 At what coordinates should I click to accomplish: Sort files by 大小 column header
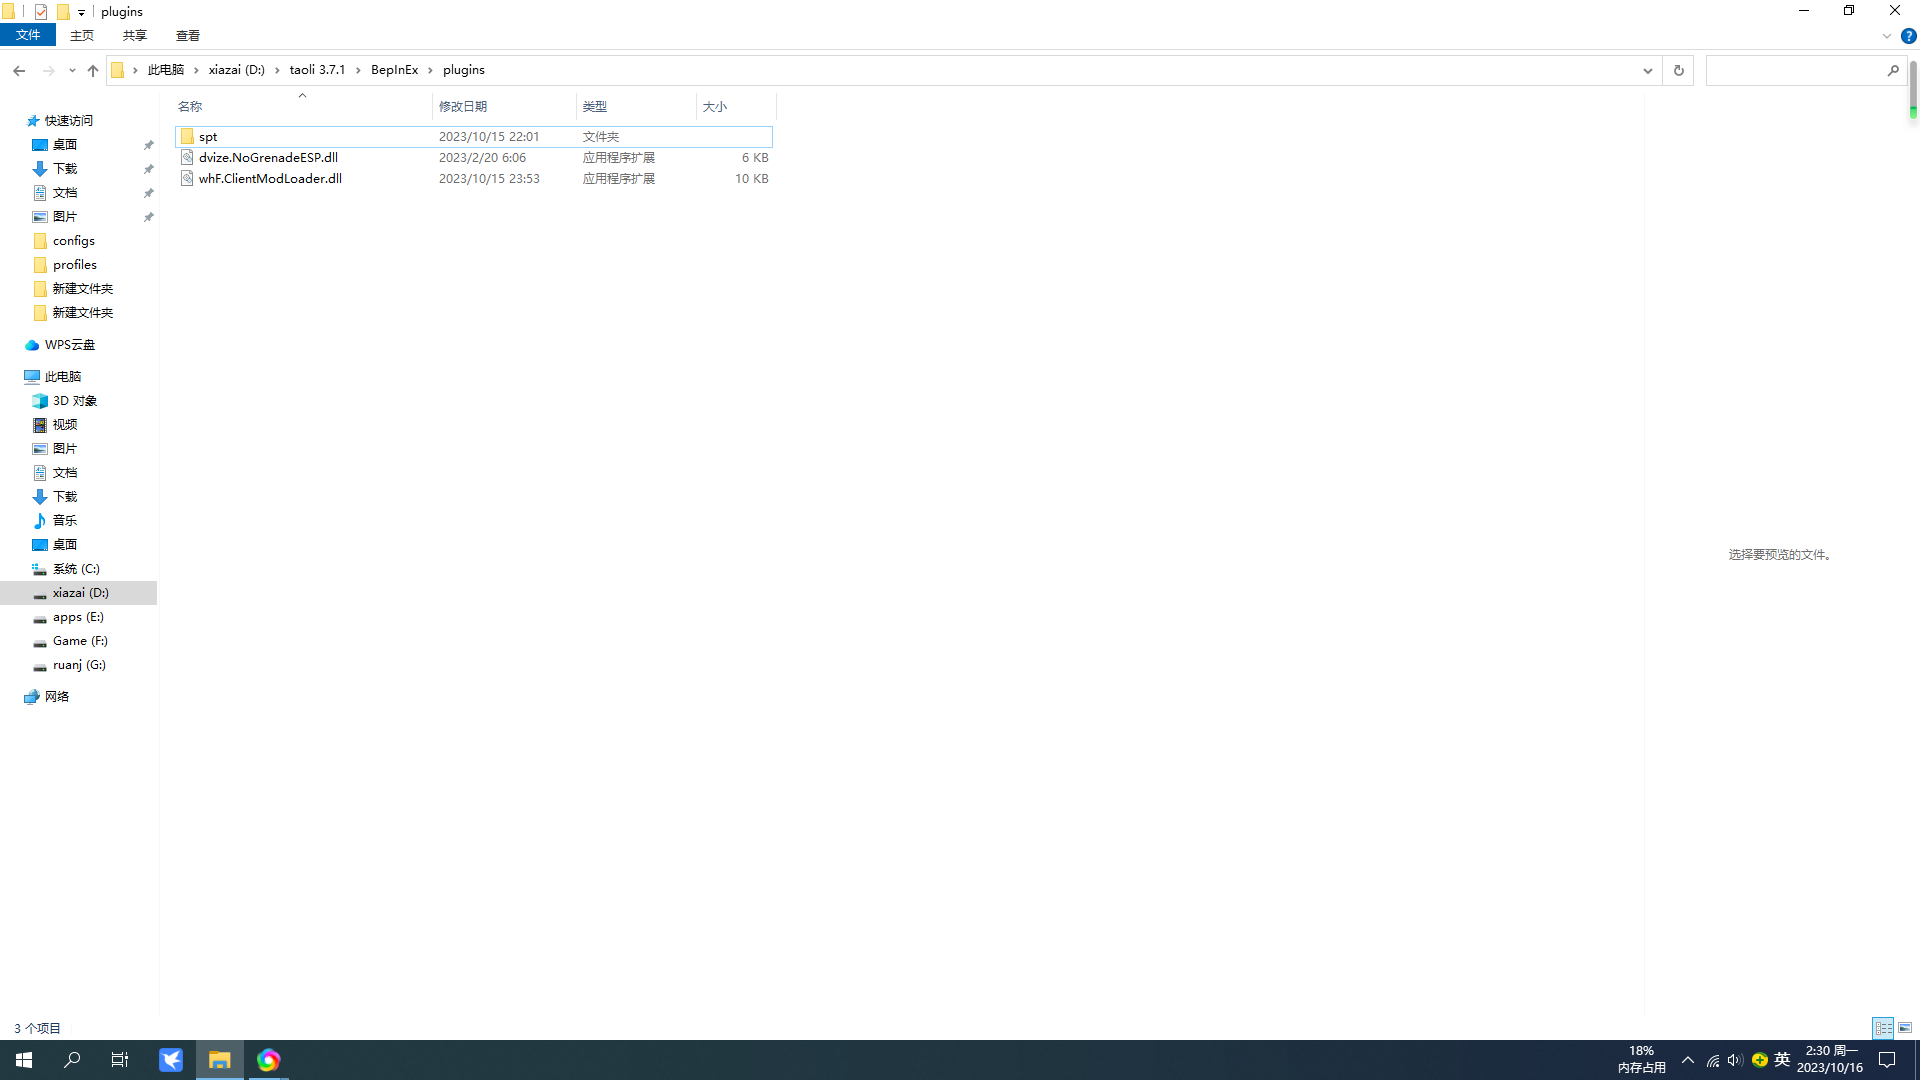click(x=736, y=106)
